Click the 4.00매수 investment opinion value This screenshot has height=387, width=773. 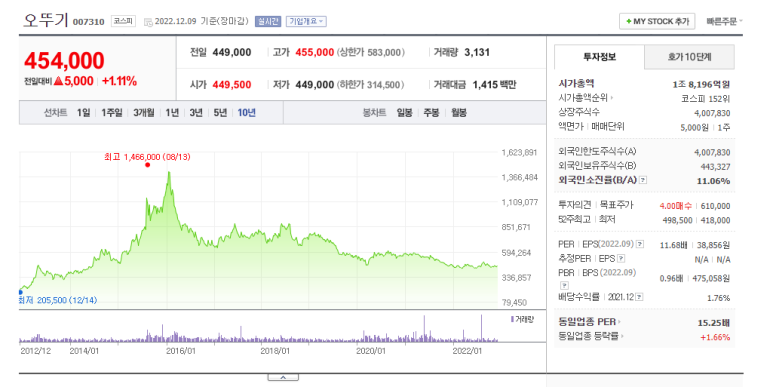(x=676, y=206)
